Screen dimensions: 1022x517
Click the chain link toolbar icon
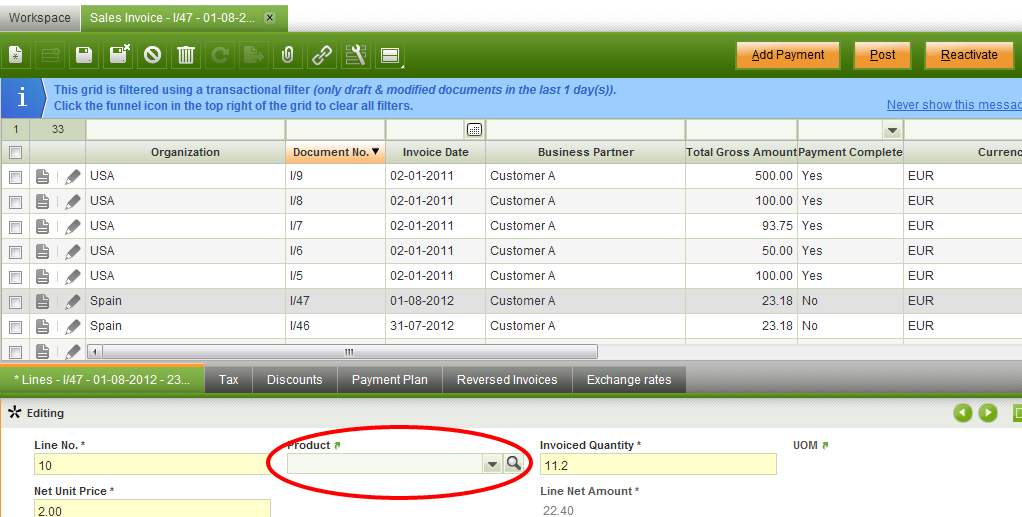(x=321, y=55)
